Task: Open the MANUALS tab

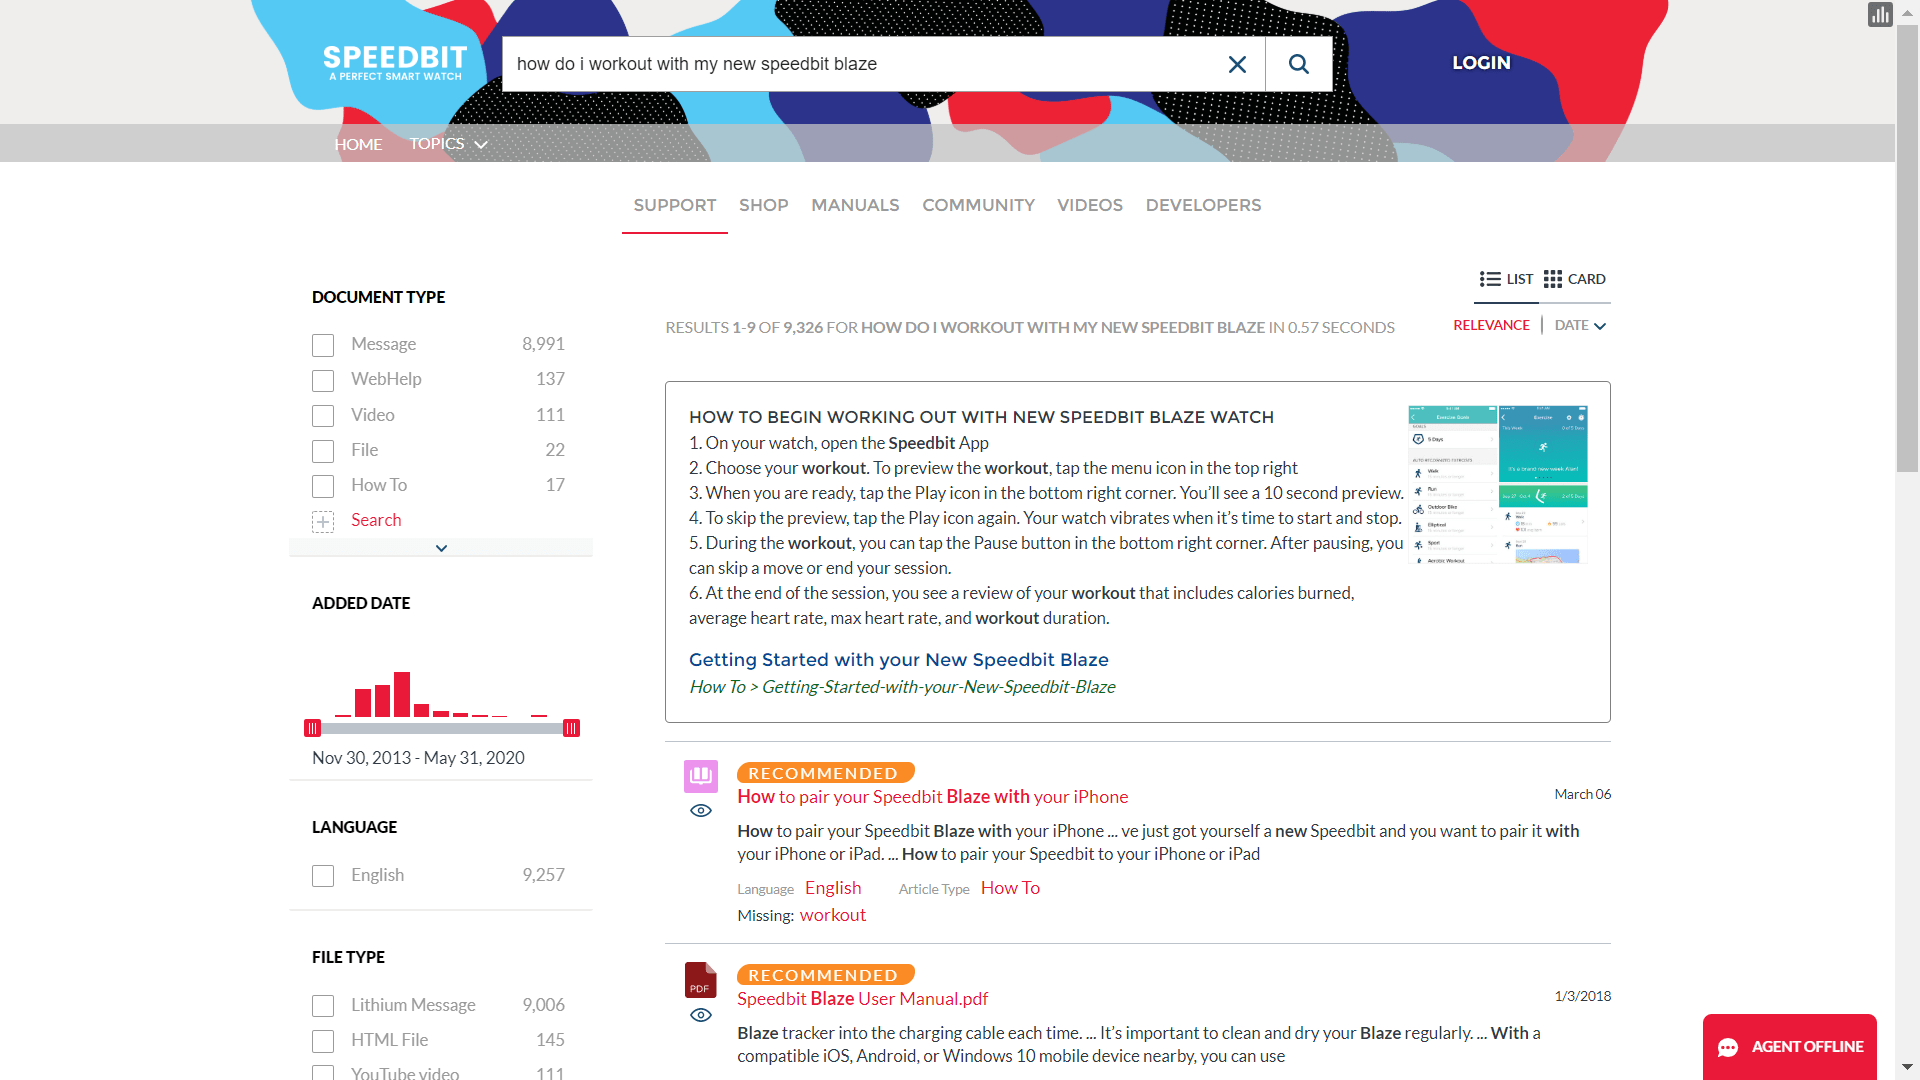Action: 855,205
